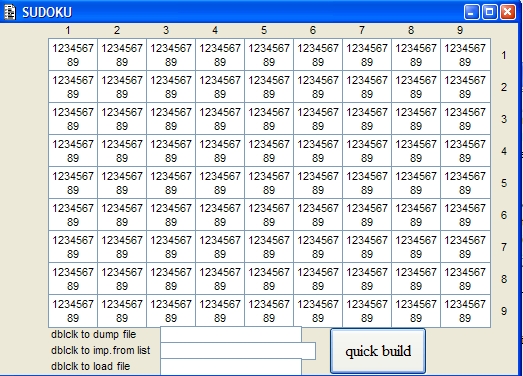Viewport: 523px width, 376px height.
Task: Select the cell at row 9, column 1
Action: [x=73, y=311]
